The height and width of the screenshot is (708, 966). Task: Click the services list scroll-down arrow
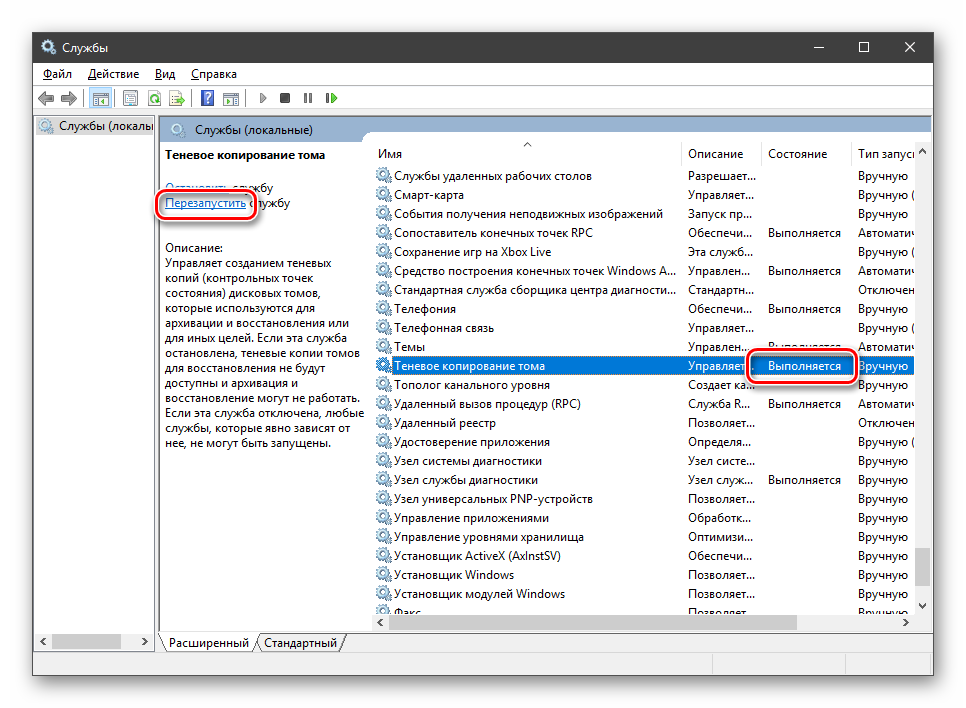pos(922,606)
